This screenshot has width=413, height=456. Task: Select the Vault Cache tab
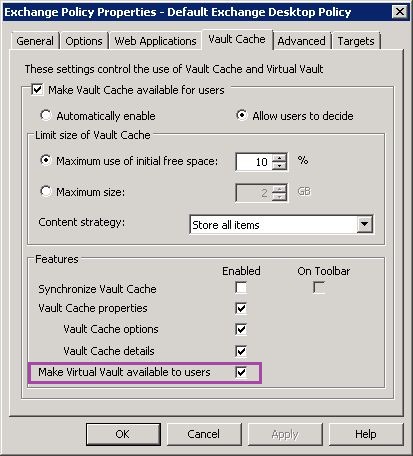pyautogui.click(x=237, y=39)
